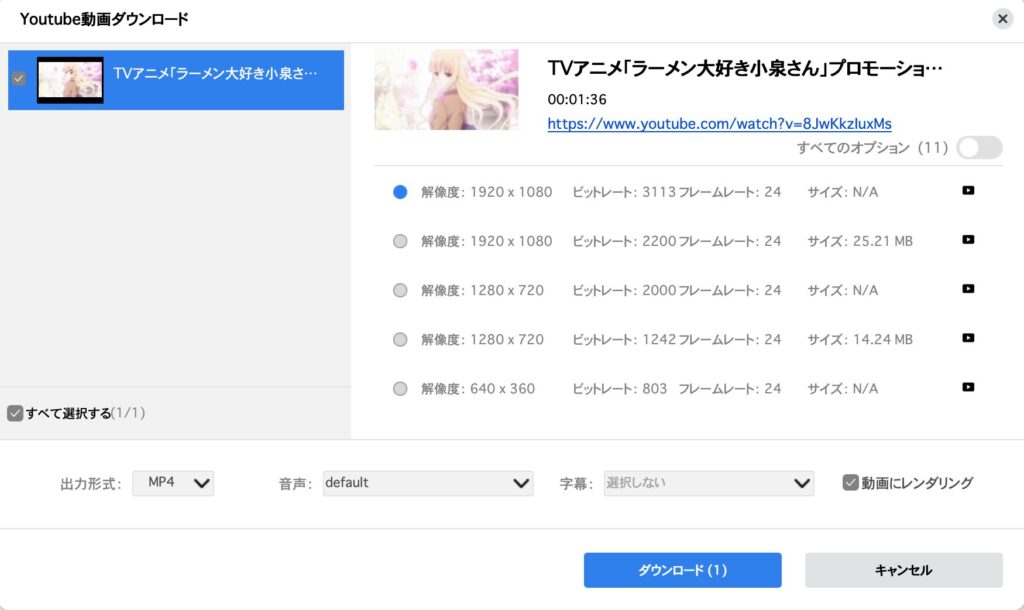
Task: Click サイズ: 14.24 MB text
Action: [860, 340]
